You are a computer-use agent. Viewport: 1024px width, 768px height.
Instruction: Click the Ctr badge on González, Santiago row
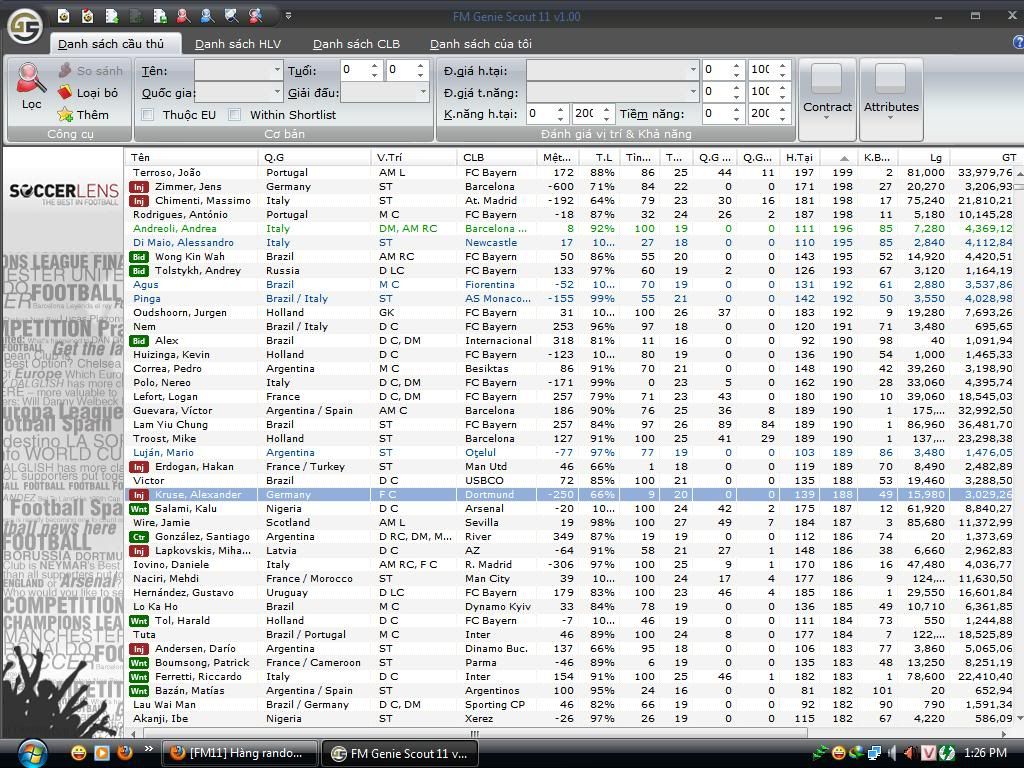[138, 537]
